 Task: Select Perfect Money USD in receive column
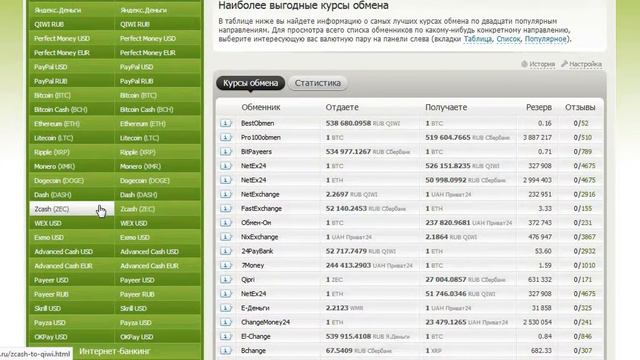158,39
